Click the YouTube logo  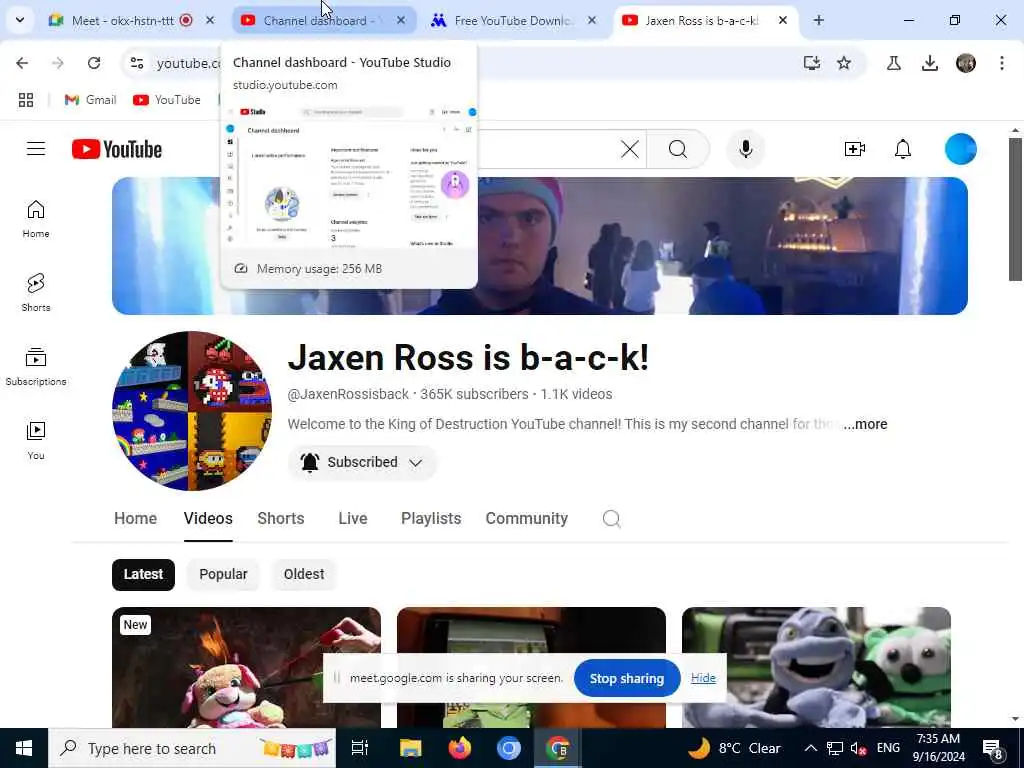[117, 150]
